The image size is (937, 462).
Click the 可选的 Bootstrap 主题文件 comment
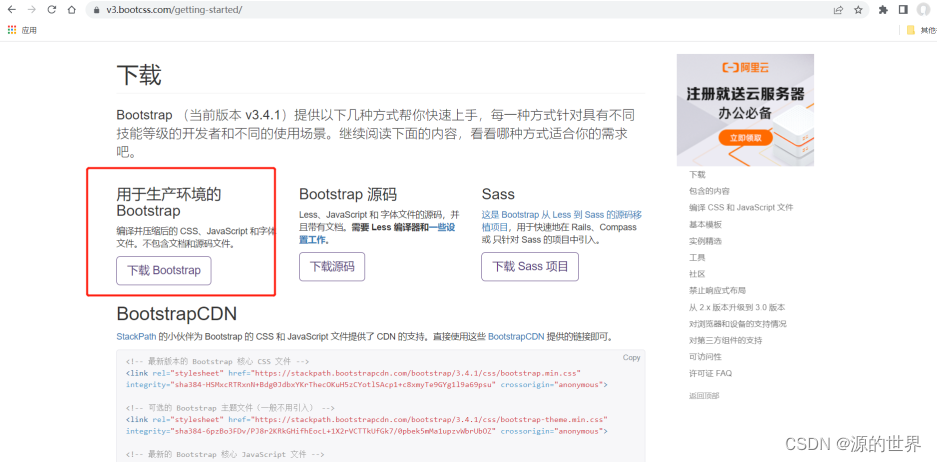click(230, 408)
